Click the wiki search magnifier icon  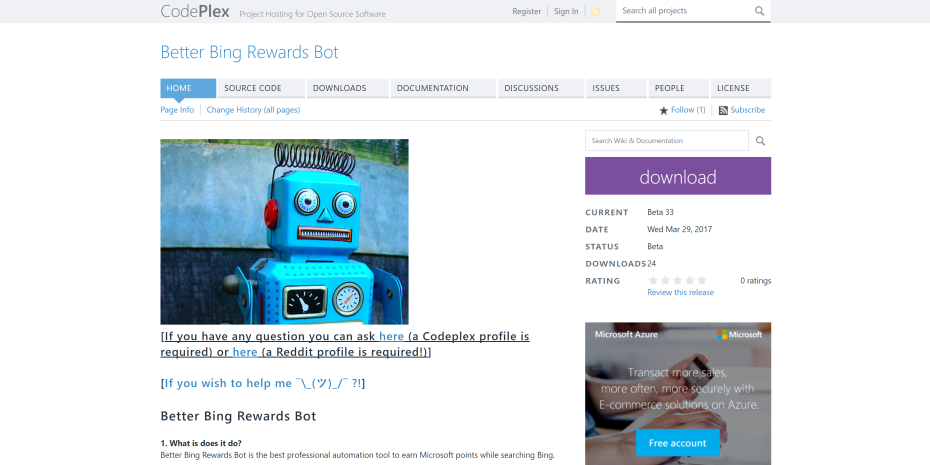coord(760,141)
